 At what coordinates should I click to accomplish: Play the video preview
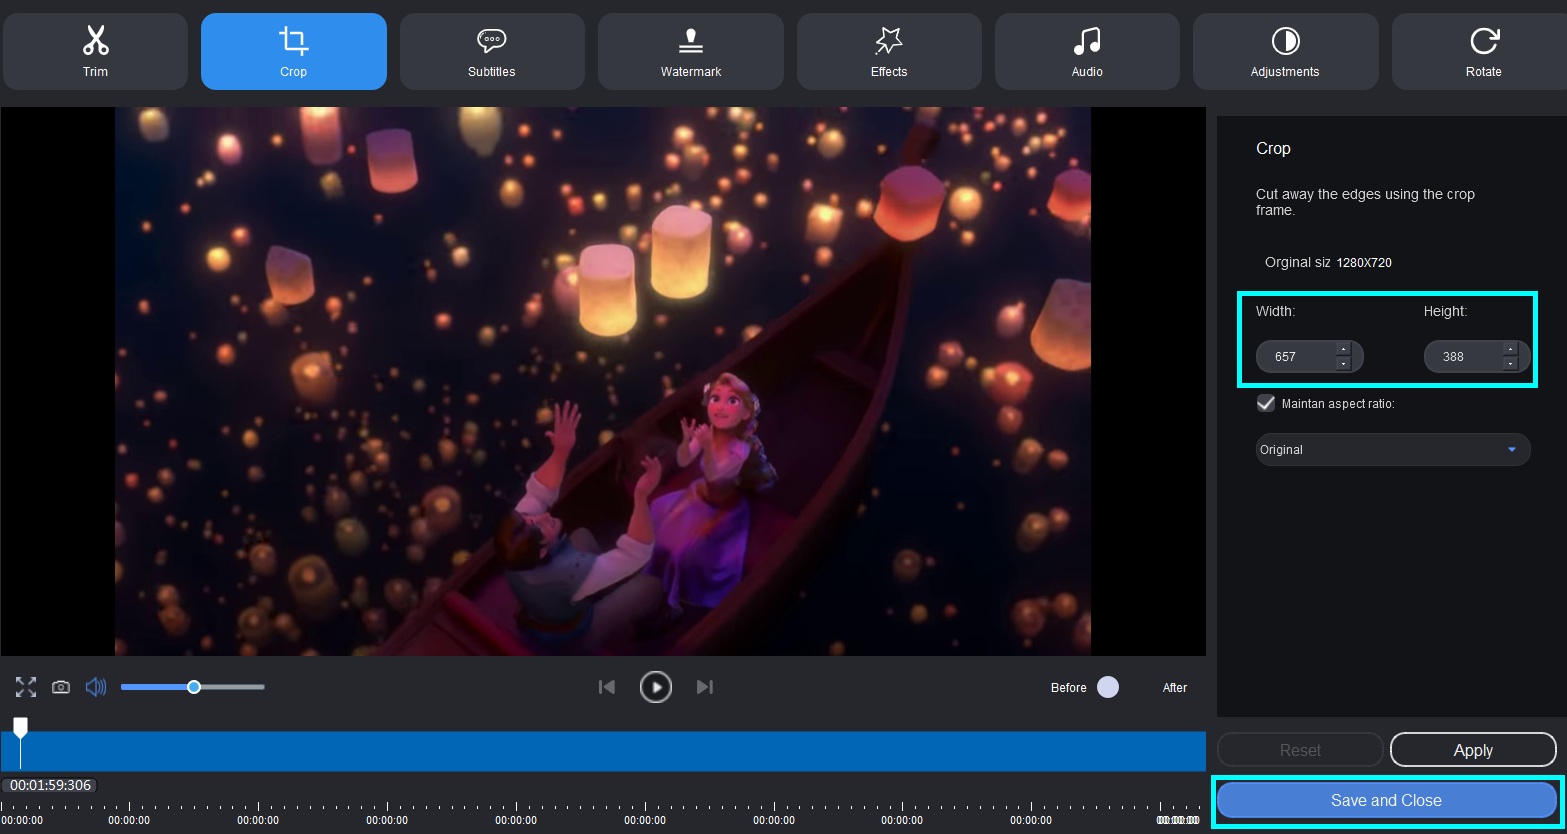click(656, 687)
